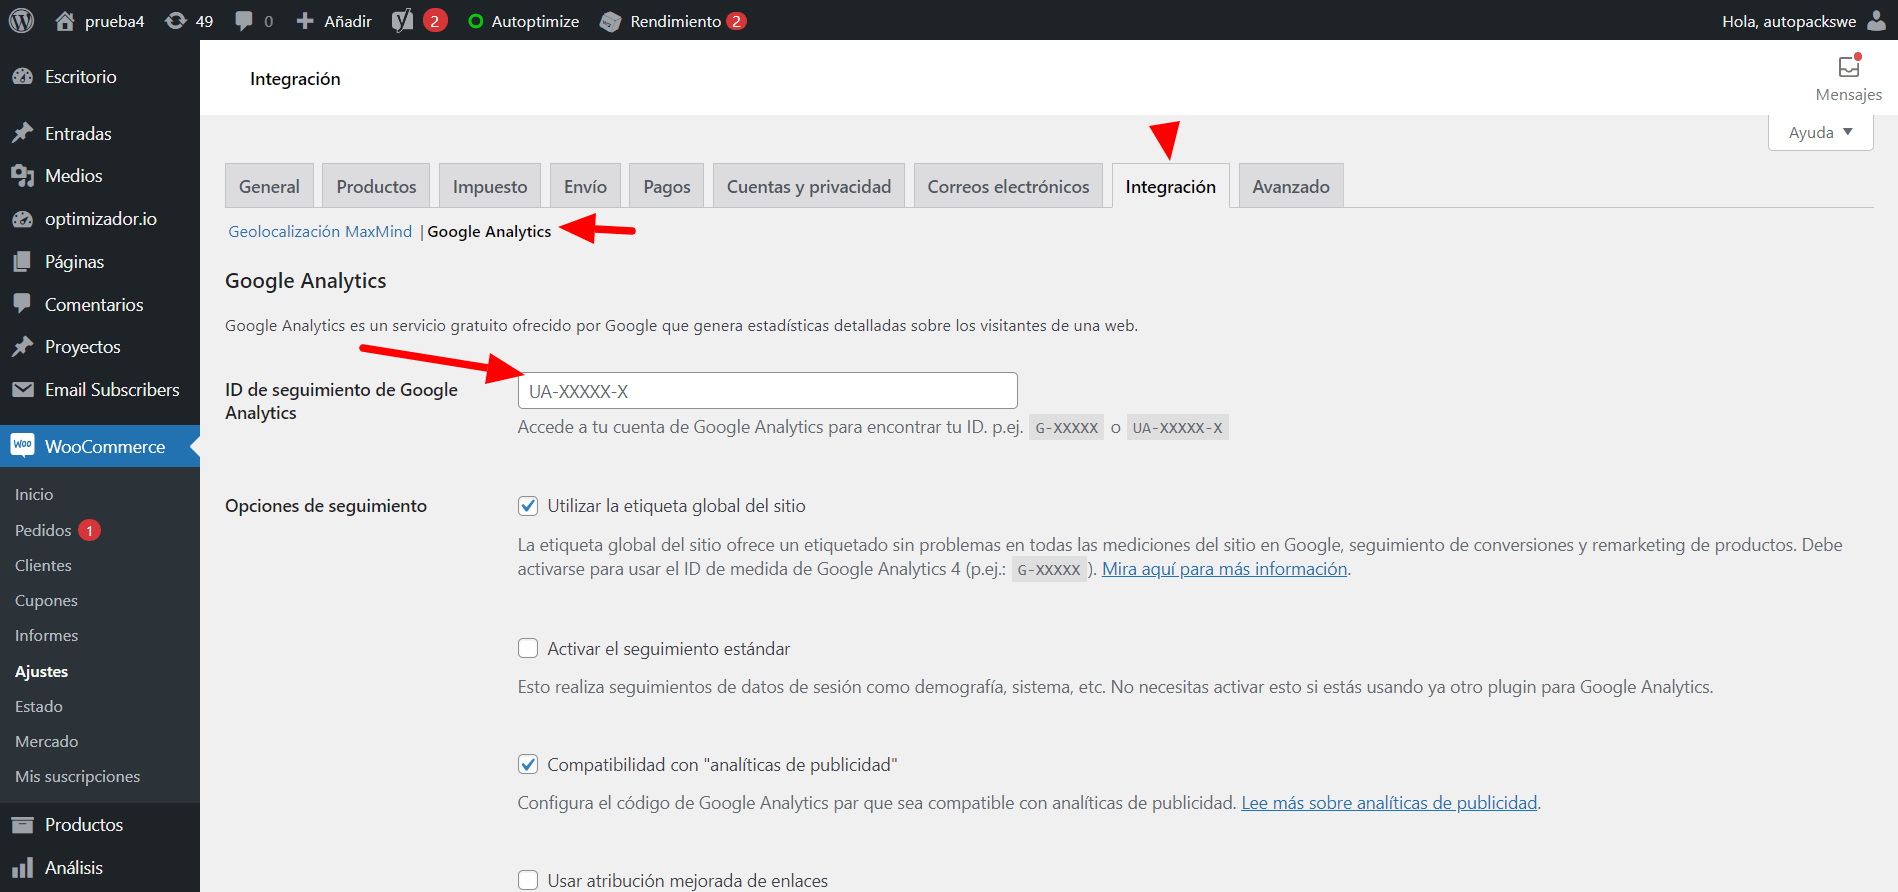Open the Mercado submenu item

tap(46, 741)
